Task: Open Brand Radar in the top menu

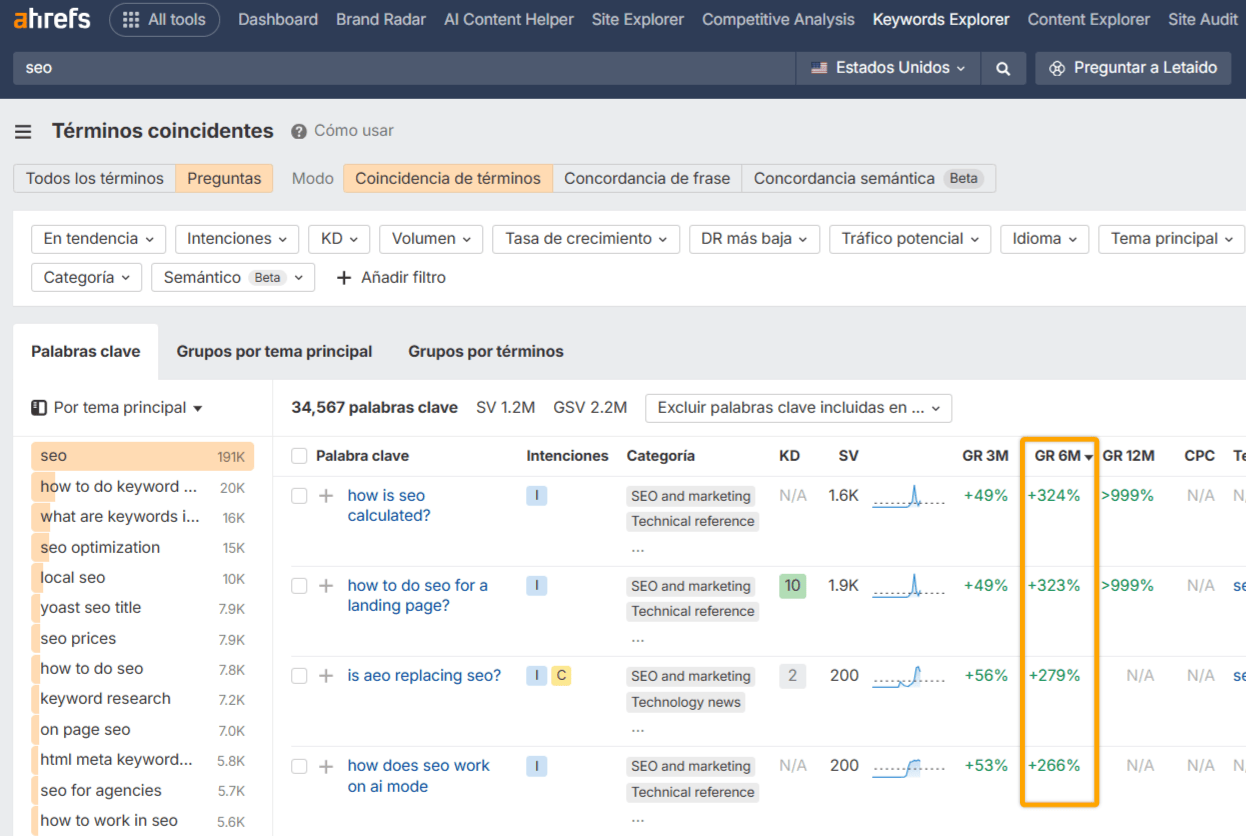Action: pos(381,19)
